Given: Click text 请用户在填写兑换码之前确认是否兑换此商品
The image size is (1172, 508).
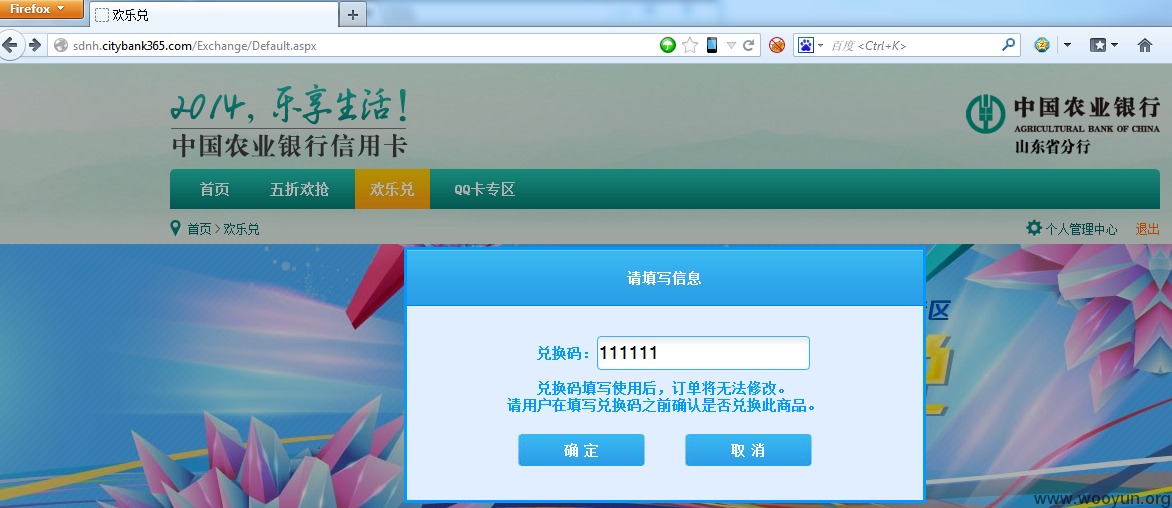Looking at the screenshot, I should [x=661, y=406].
